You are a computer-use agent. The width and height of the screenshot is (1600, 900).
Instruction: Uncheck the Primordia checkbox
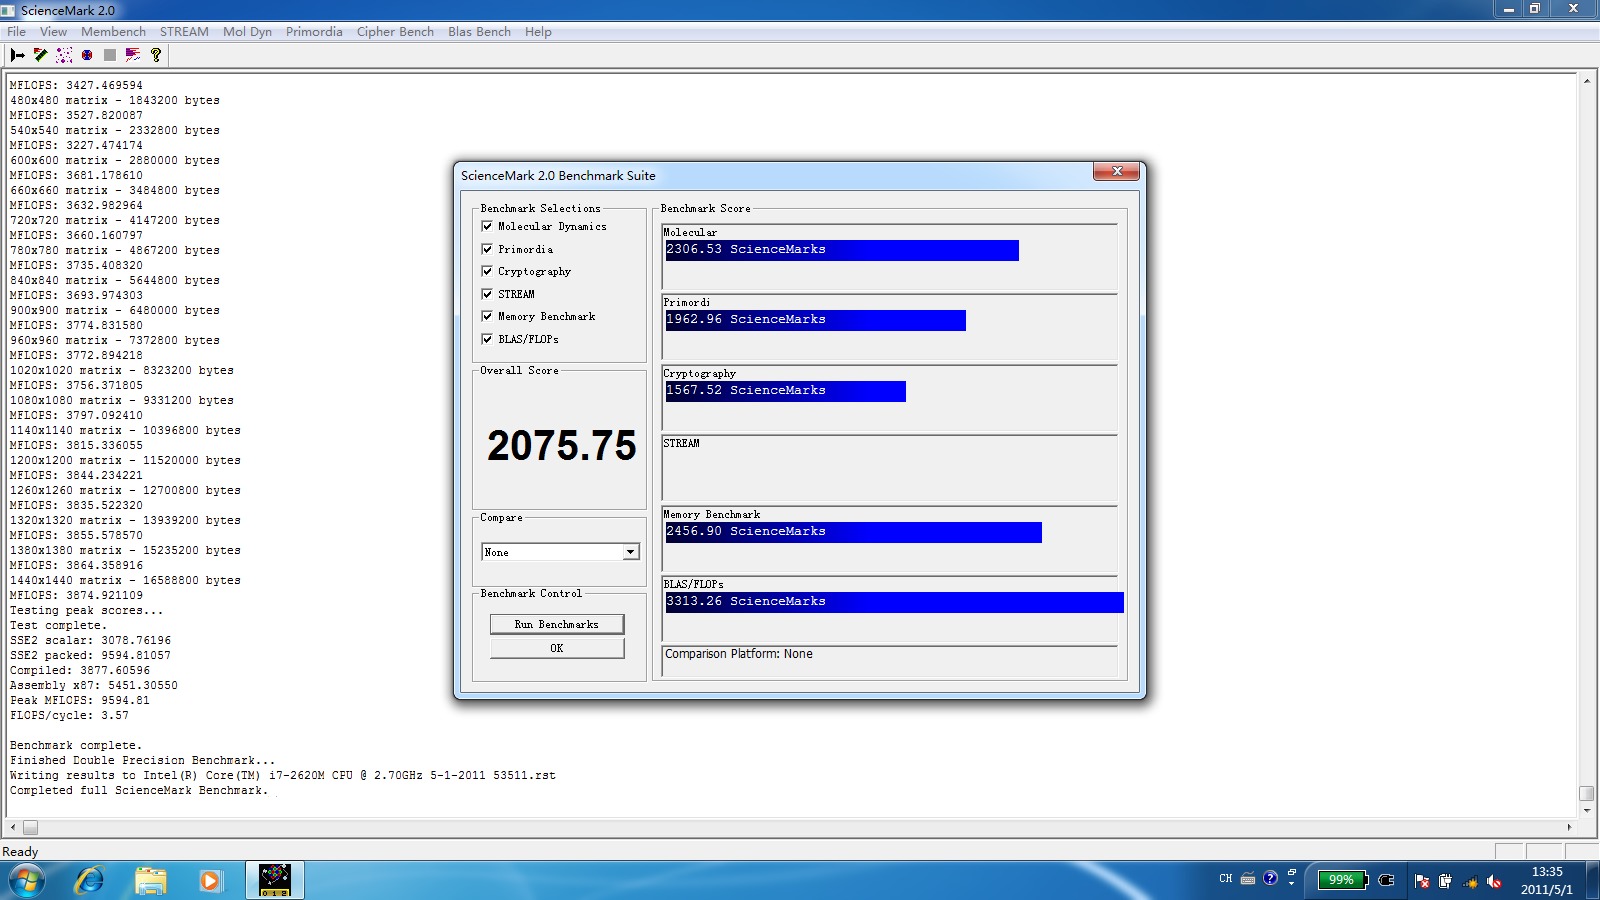(487, 249)
